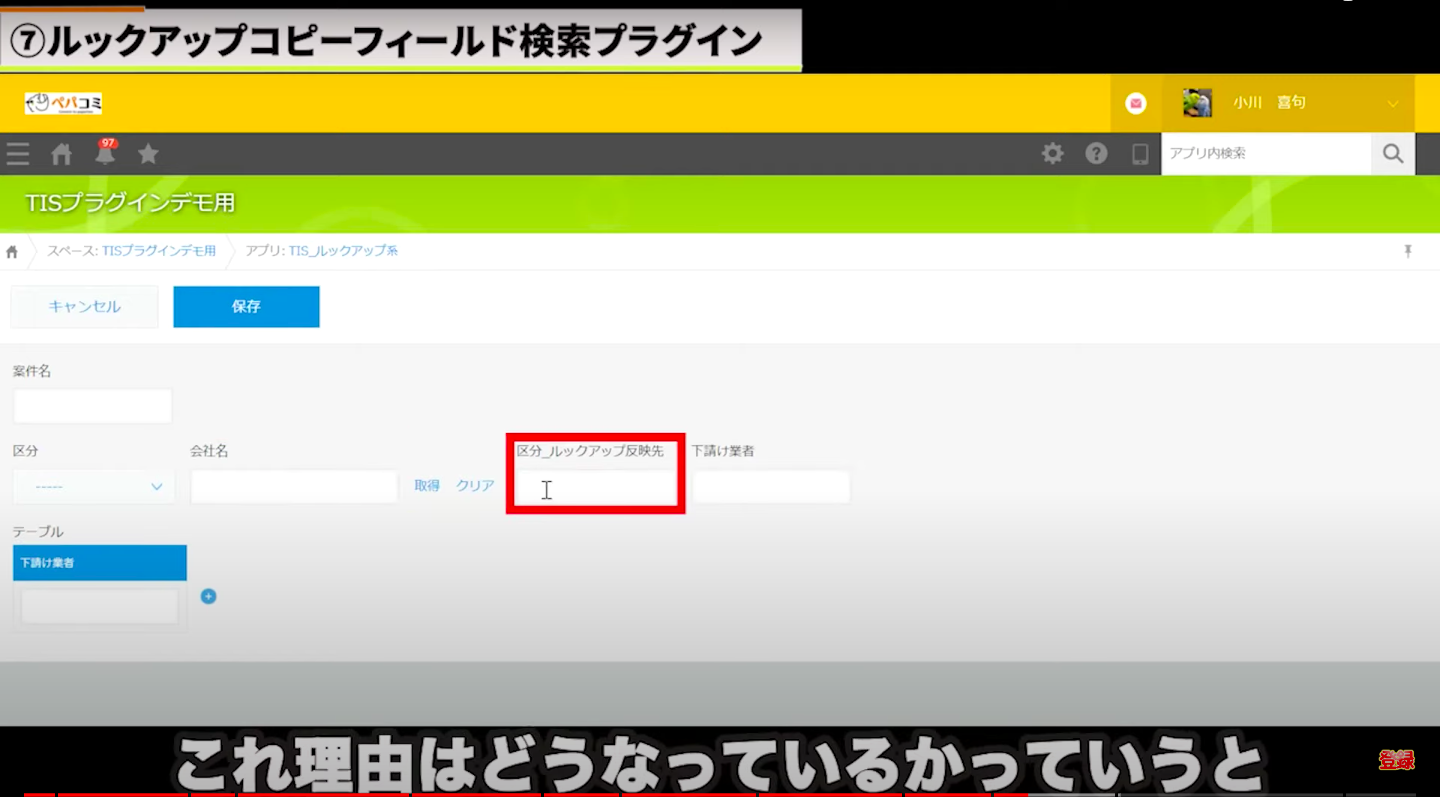This screenshot has width=1440, height=797.
Task: Open the mail icon in yellow header
Action: click(x=1135, y=103)
